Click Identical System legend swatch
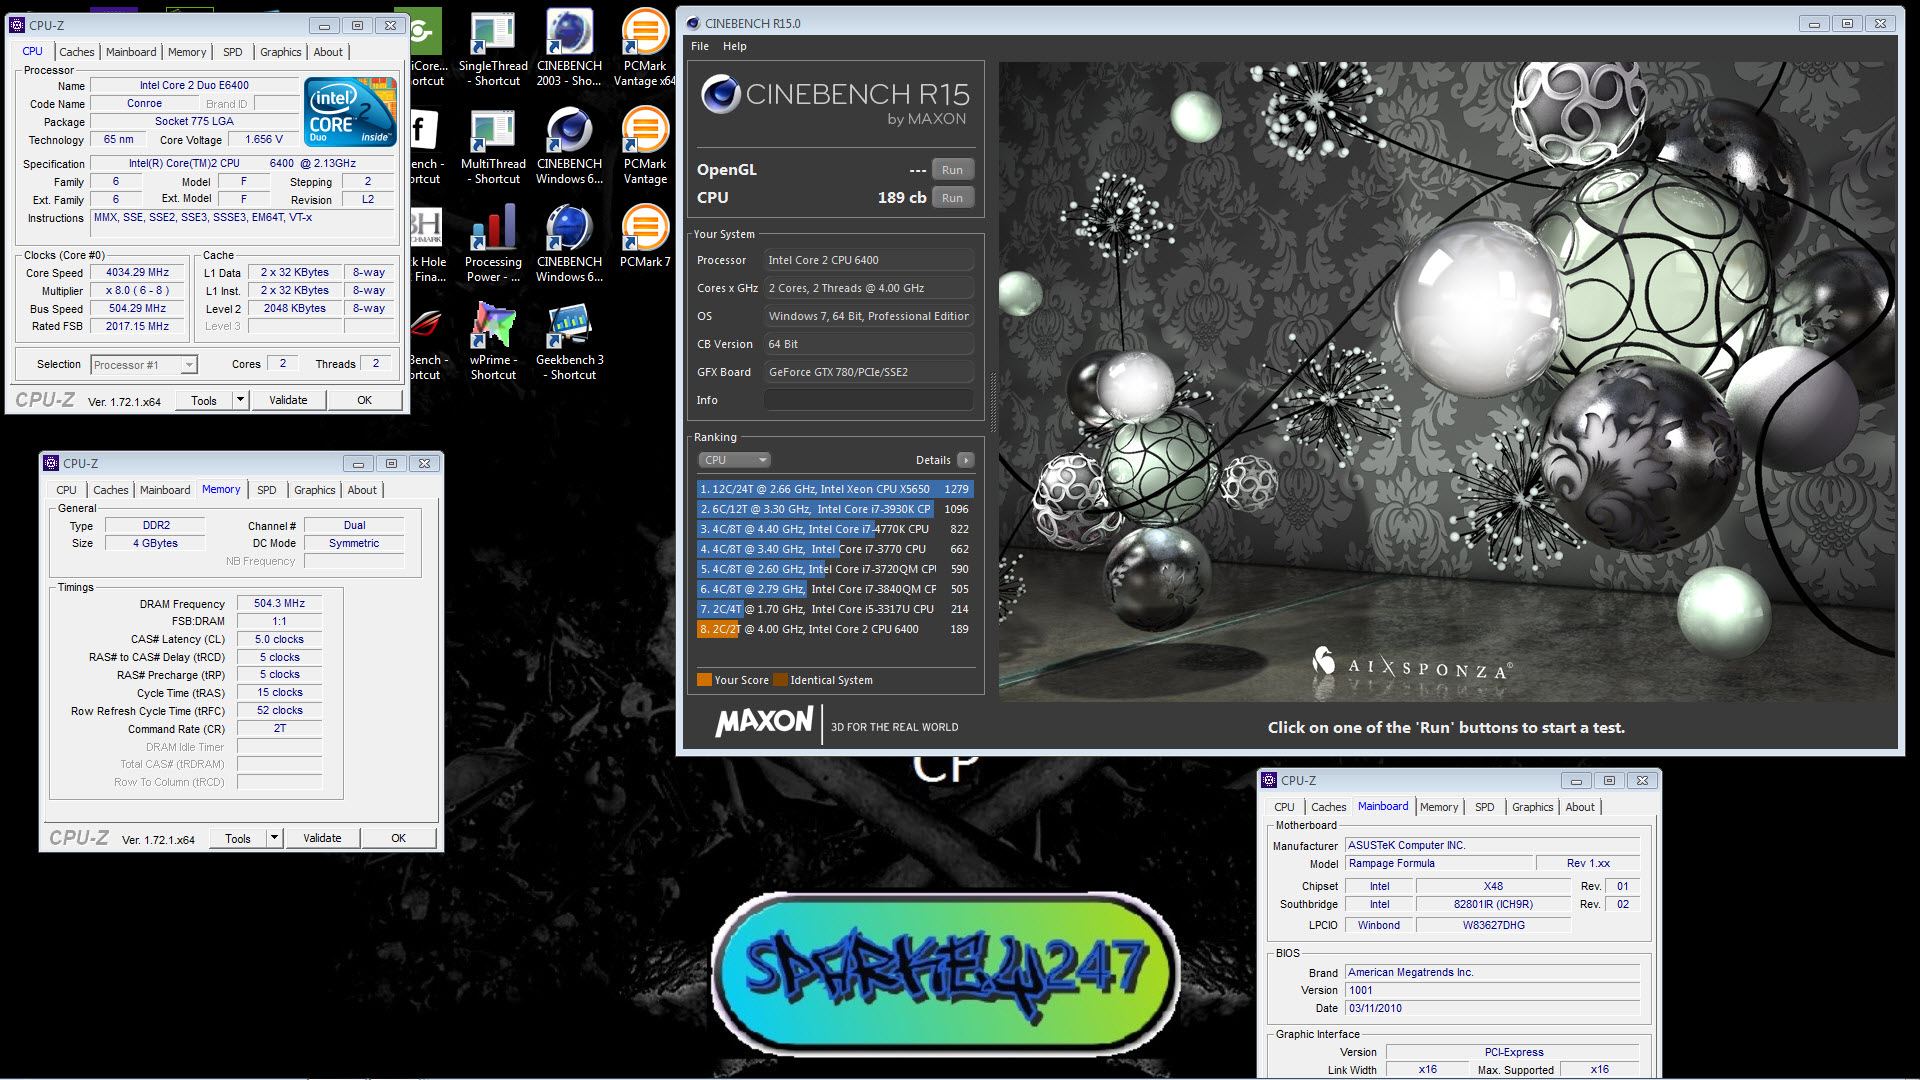The height and width of the screenshot is (1080, 1920). pyautogui.click(x=780, y=680)
